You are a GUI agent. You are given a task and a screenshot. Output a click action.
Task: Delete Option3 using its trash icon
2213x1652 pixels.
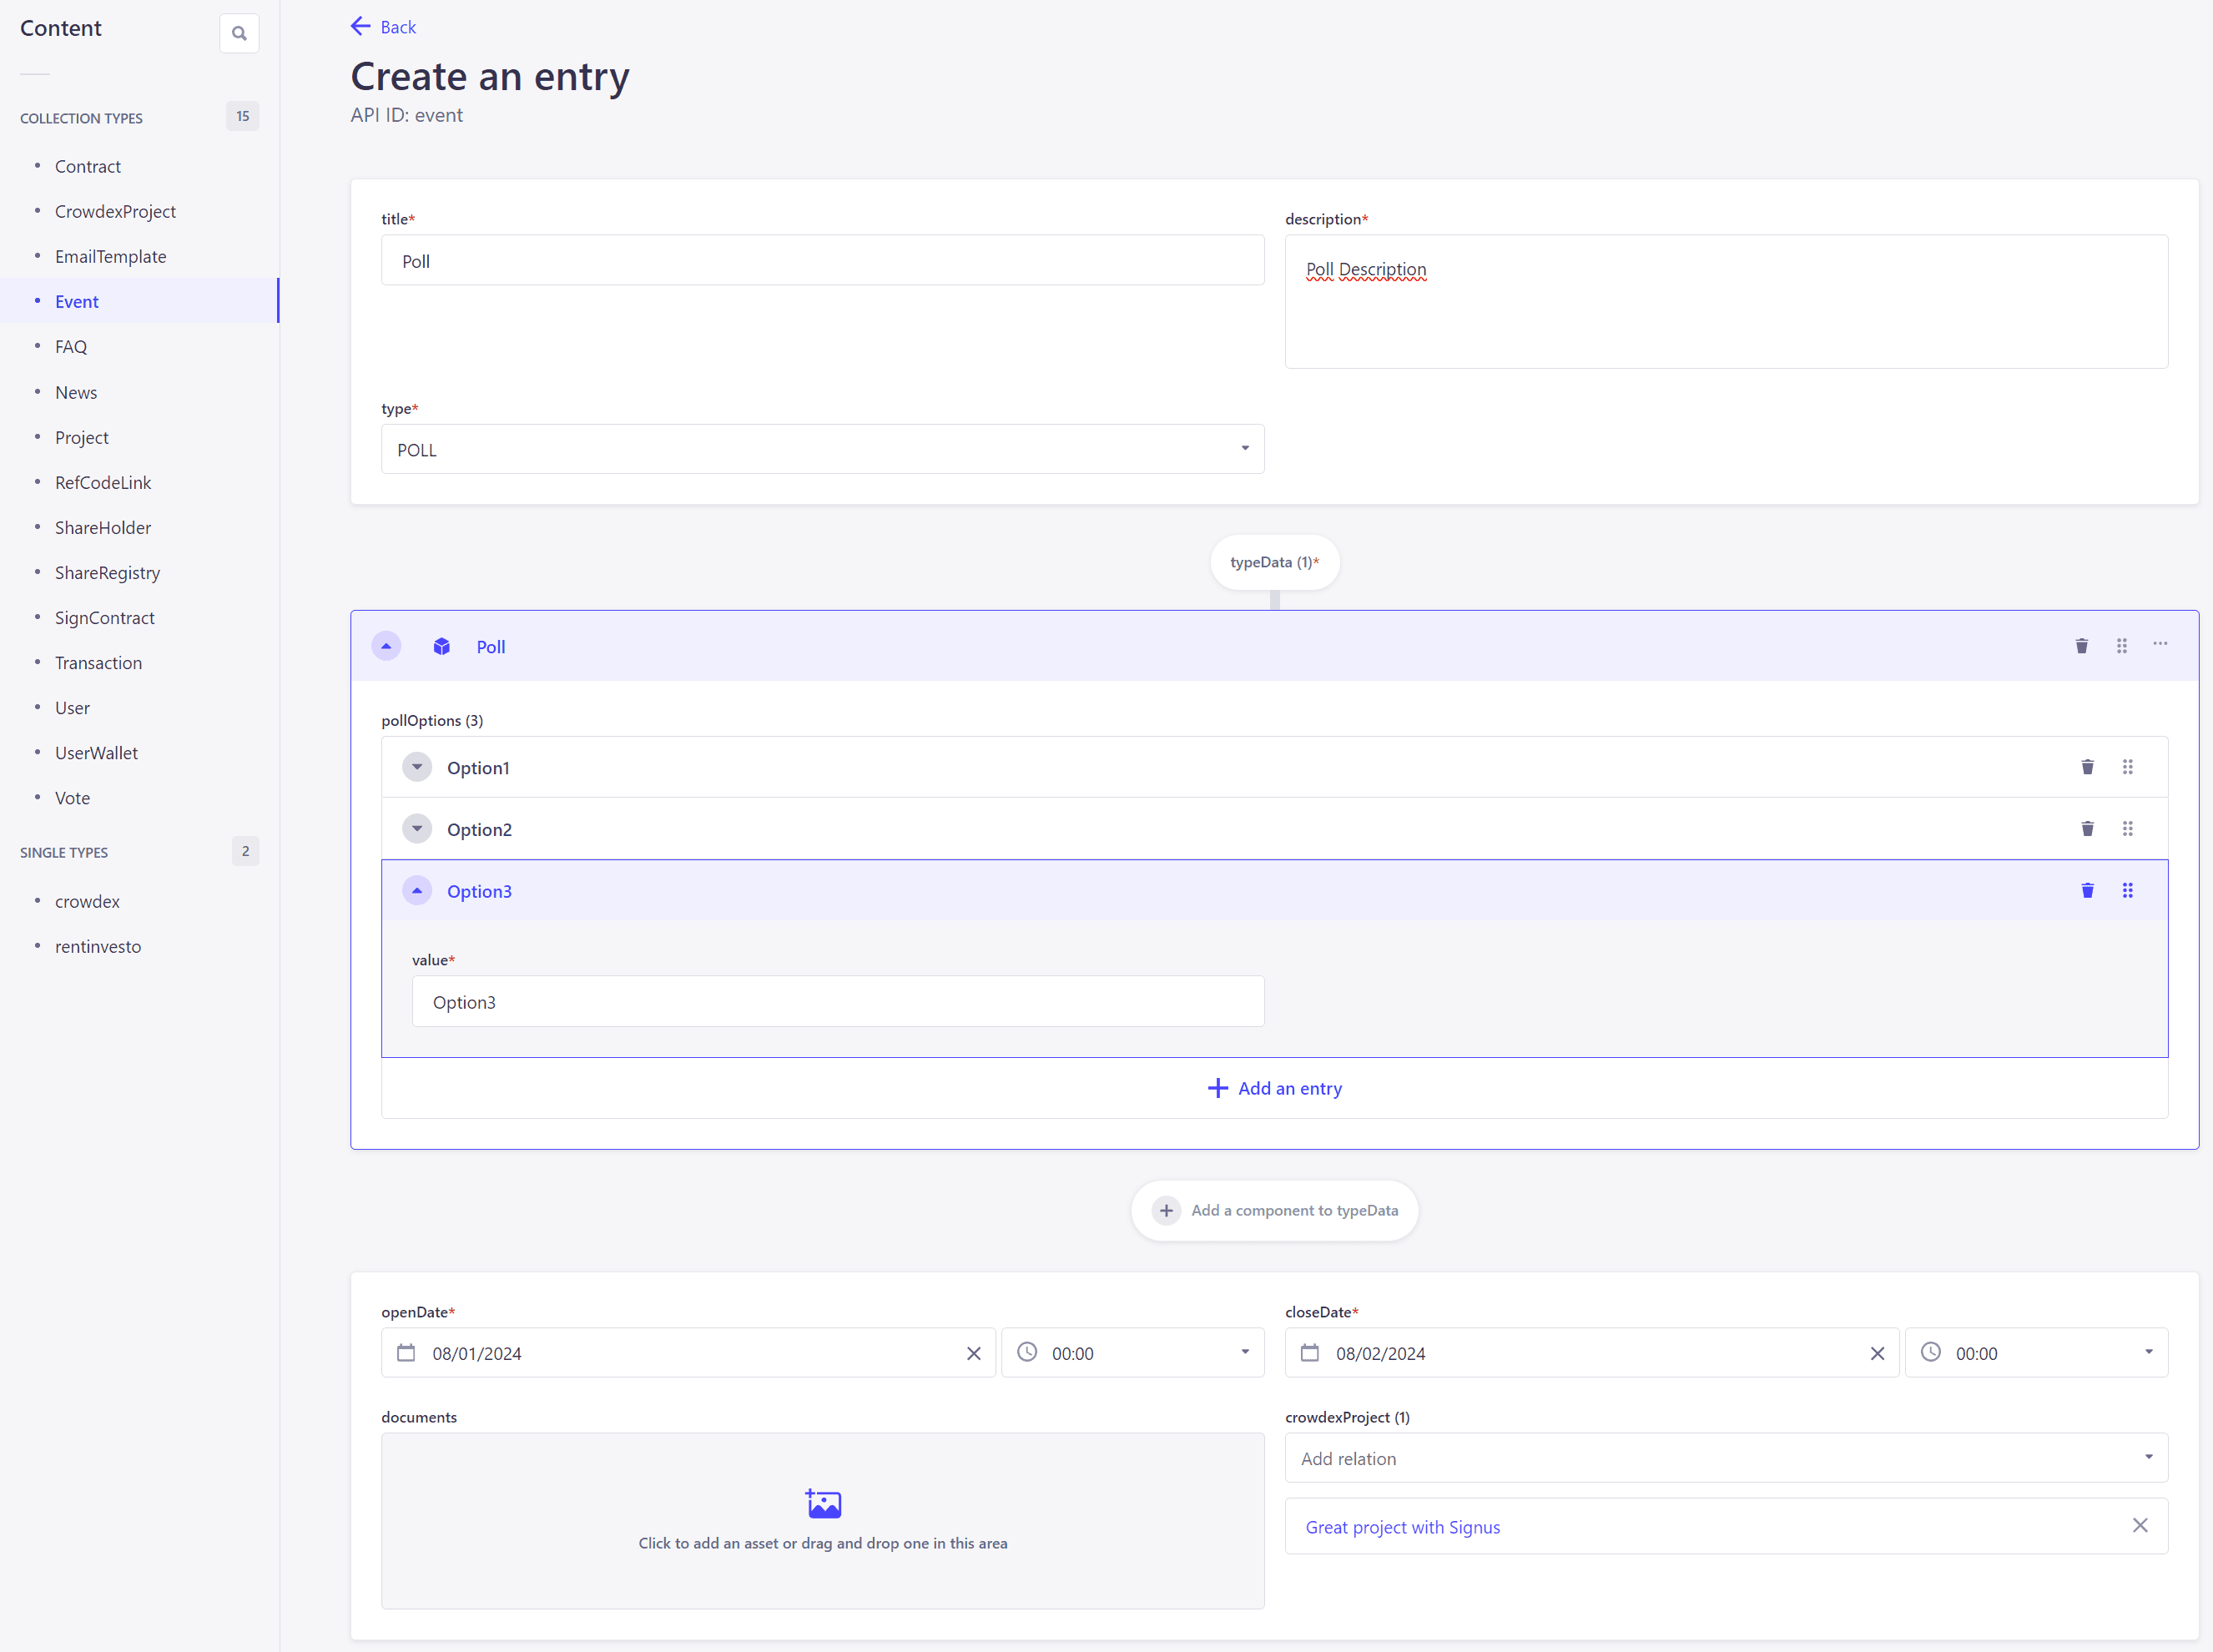2087,890
